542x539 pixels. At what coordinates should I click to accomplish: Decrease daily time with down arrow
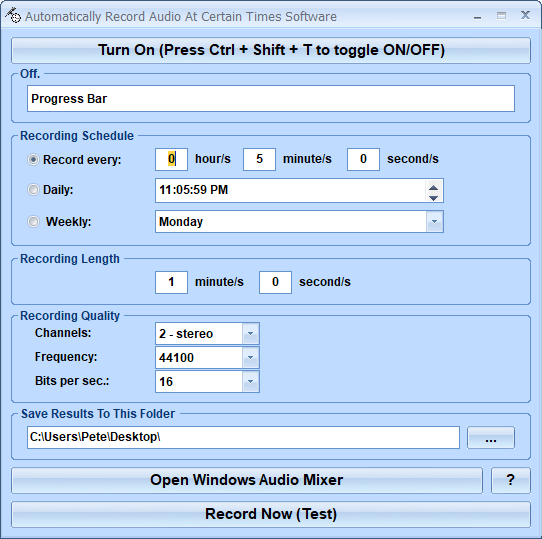pyautogui.click(x=433, y=198)
